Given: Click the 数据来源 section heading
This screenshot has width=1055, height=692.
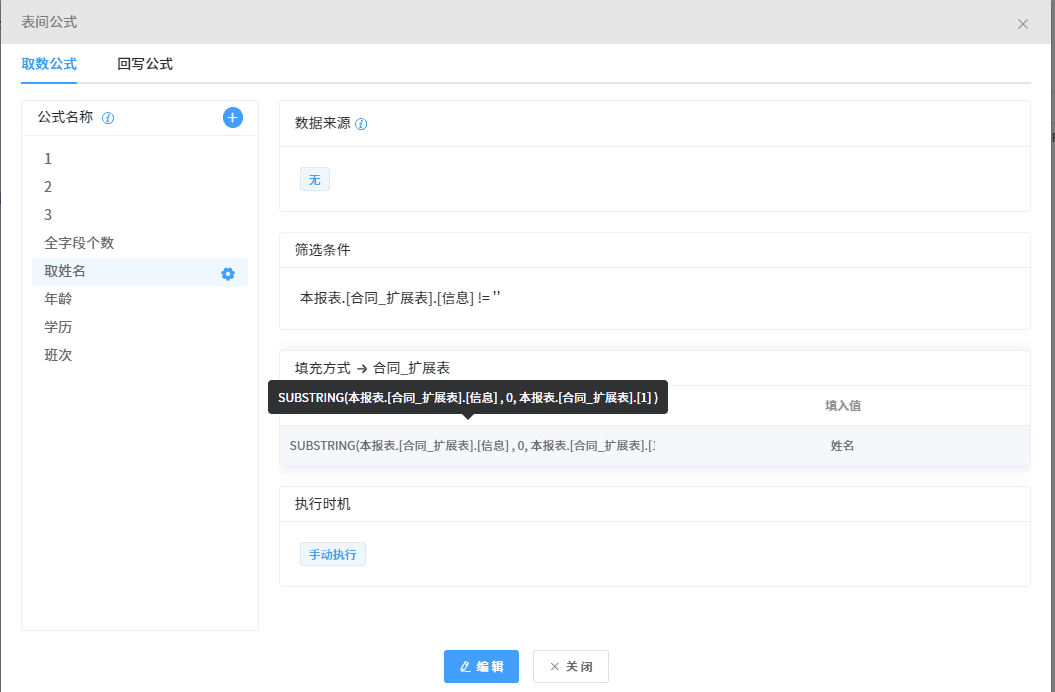Looking at the screenshot, I should 322,123.
